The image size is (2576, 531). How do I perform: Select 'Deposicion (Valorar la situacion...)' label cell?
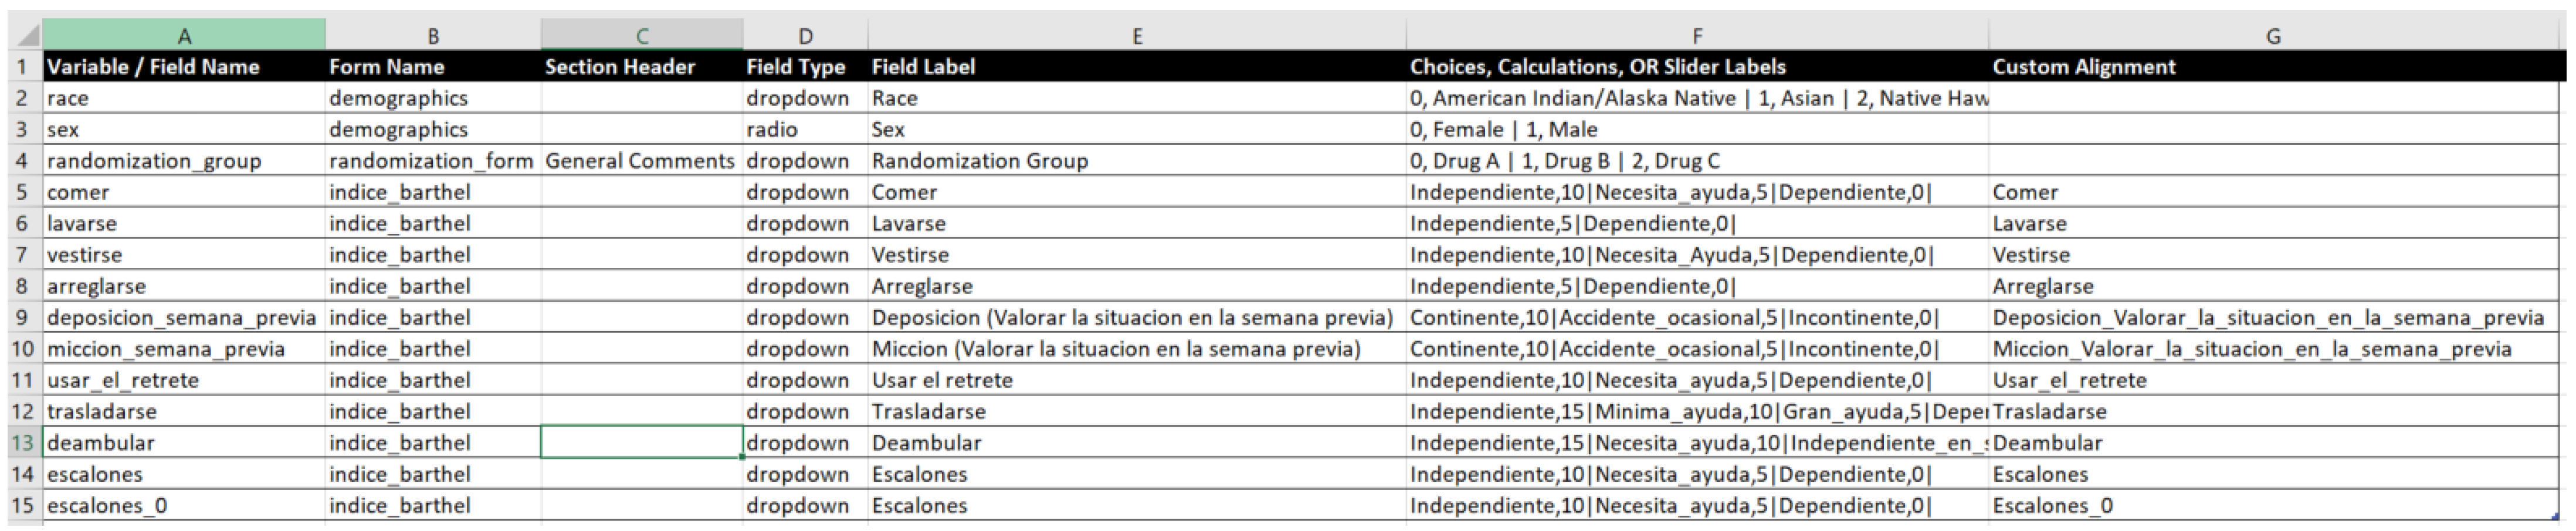1135,318
